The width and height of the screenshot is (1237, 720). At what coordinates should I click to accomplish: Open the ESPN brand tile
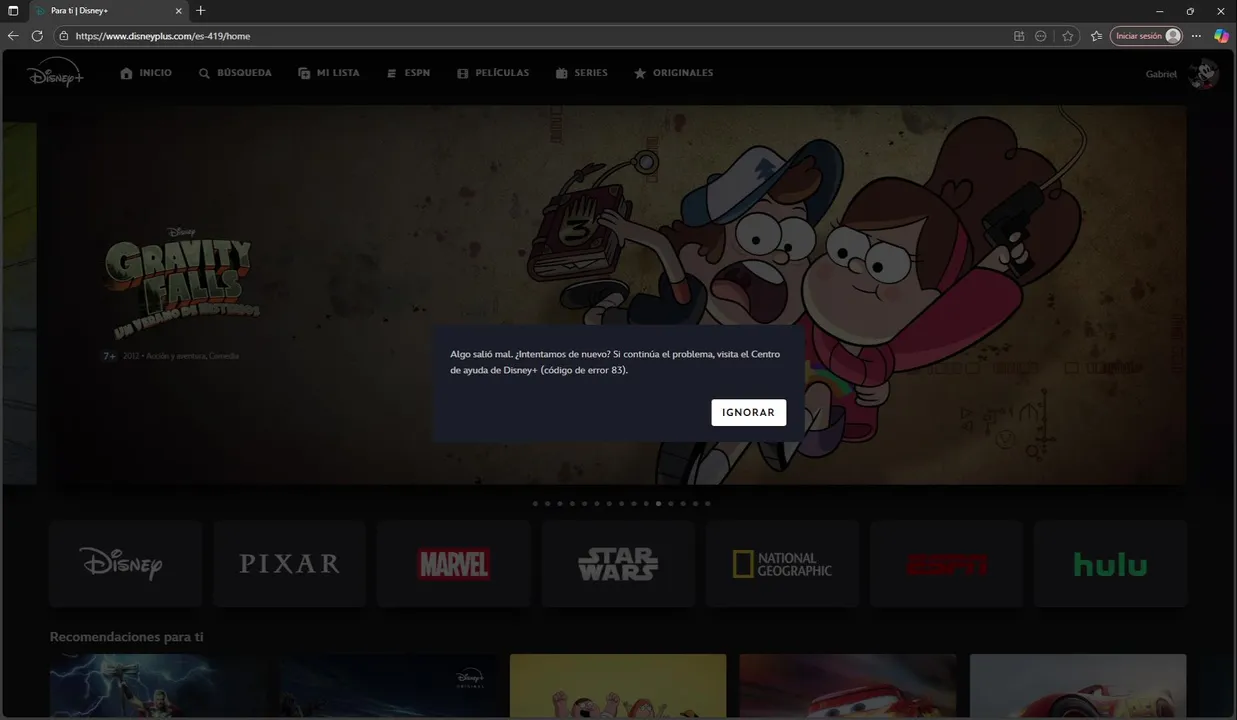click(x=946, y=563)
